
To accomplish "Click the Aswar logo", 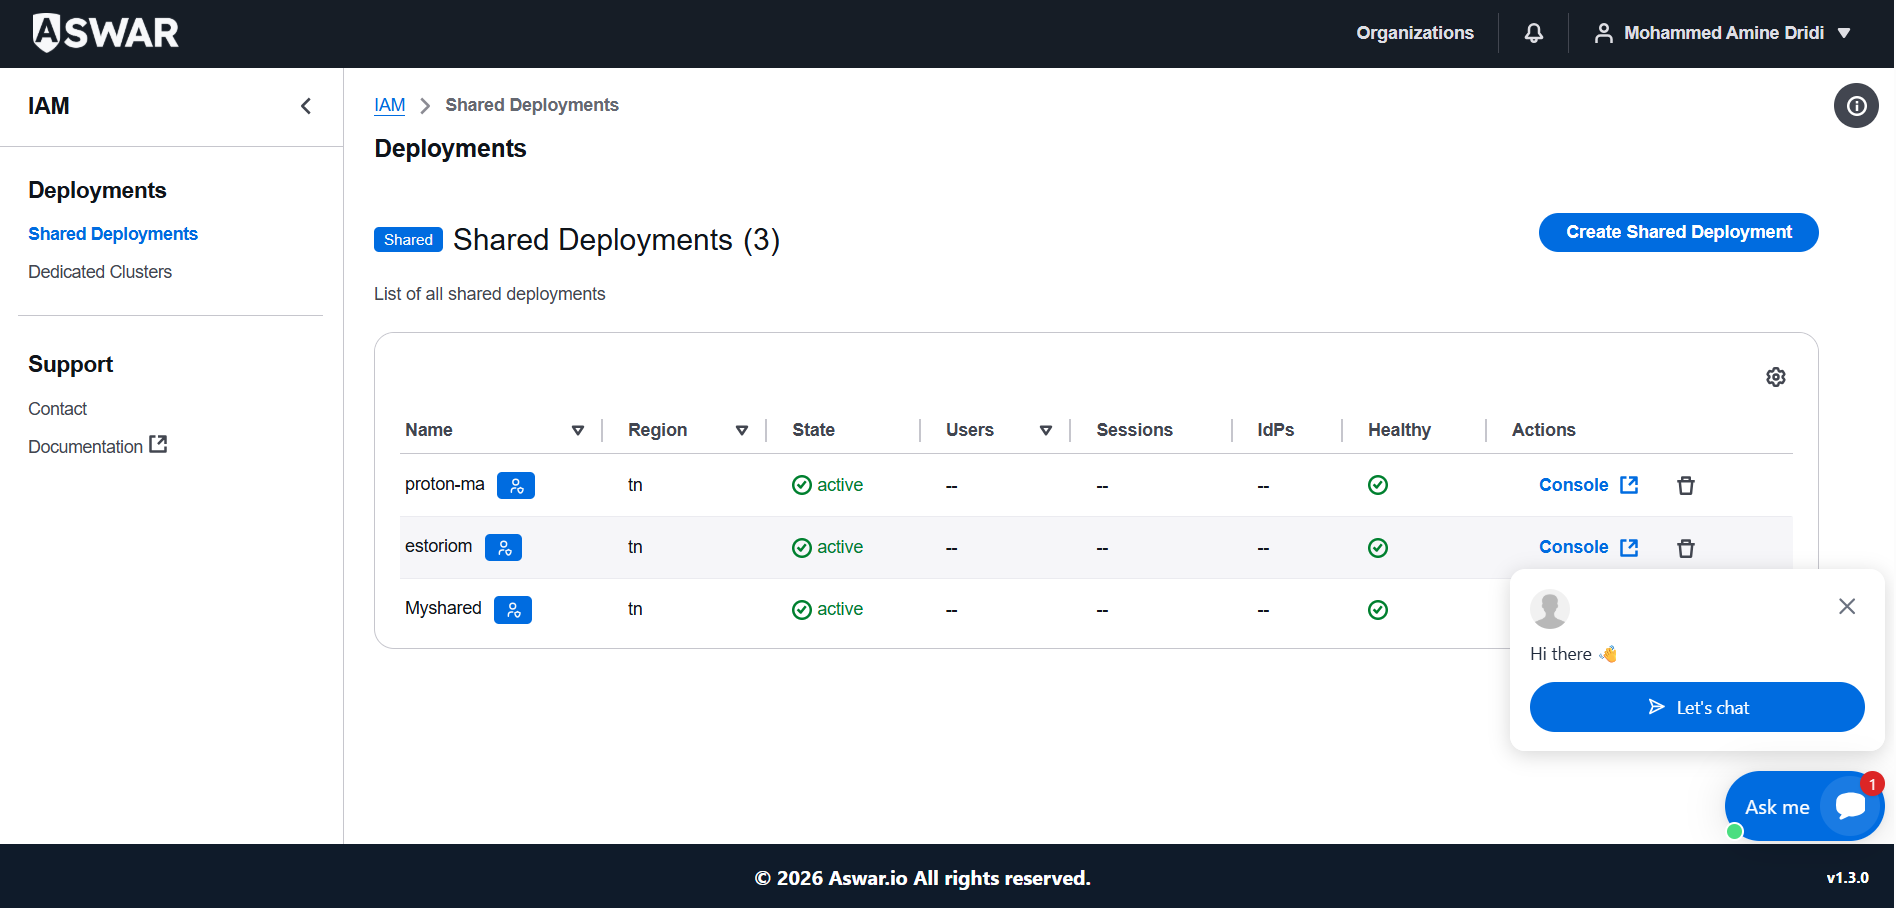I will (x=106, y=32).
